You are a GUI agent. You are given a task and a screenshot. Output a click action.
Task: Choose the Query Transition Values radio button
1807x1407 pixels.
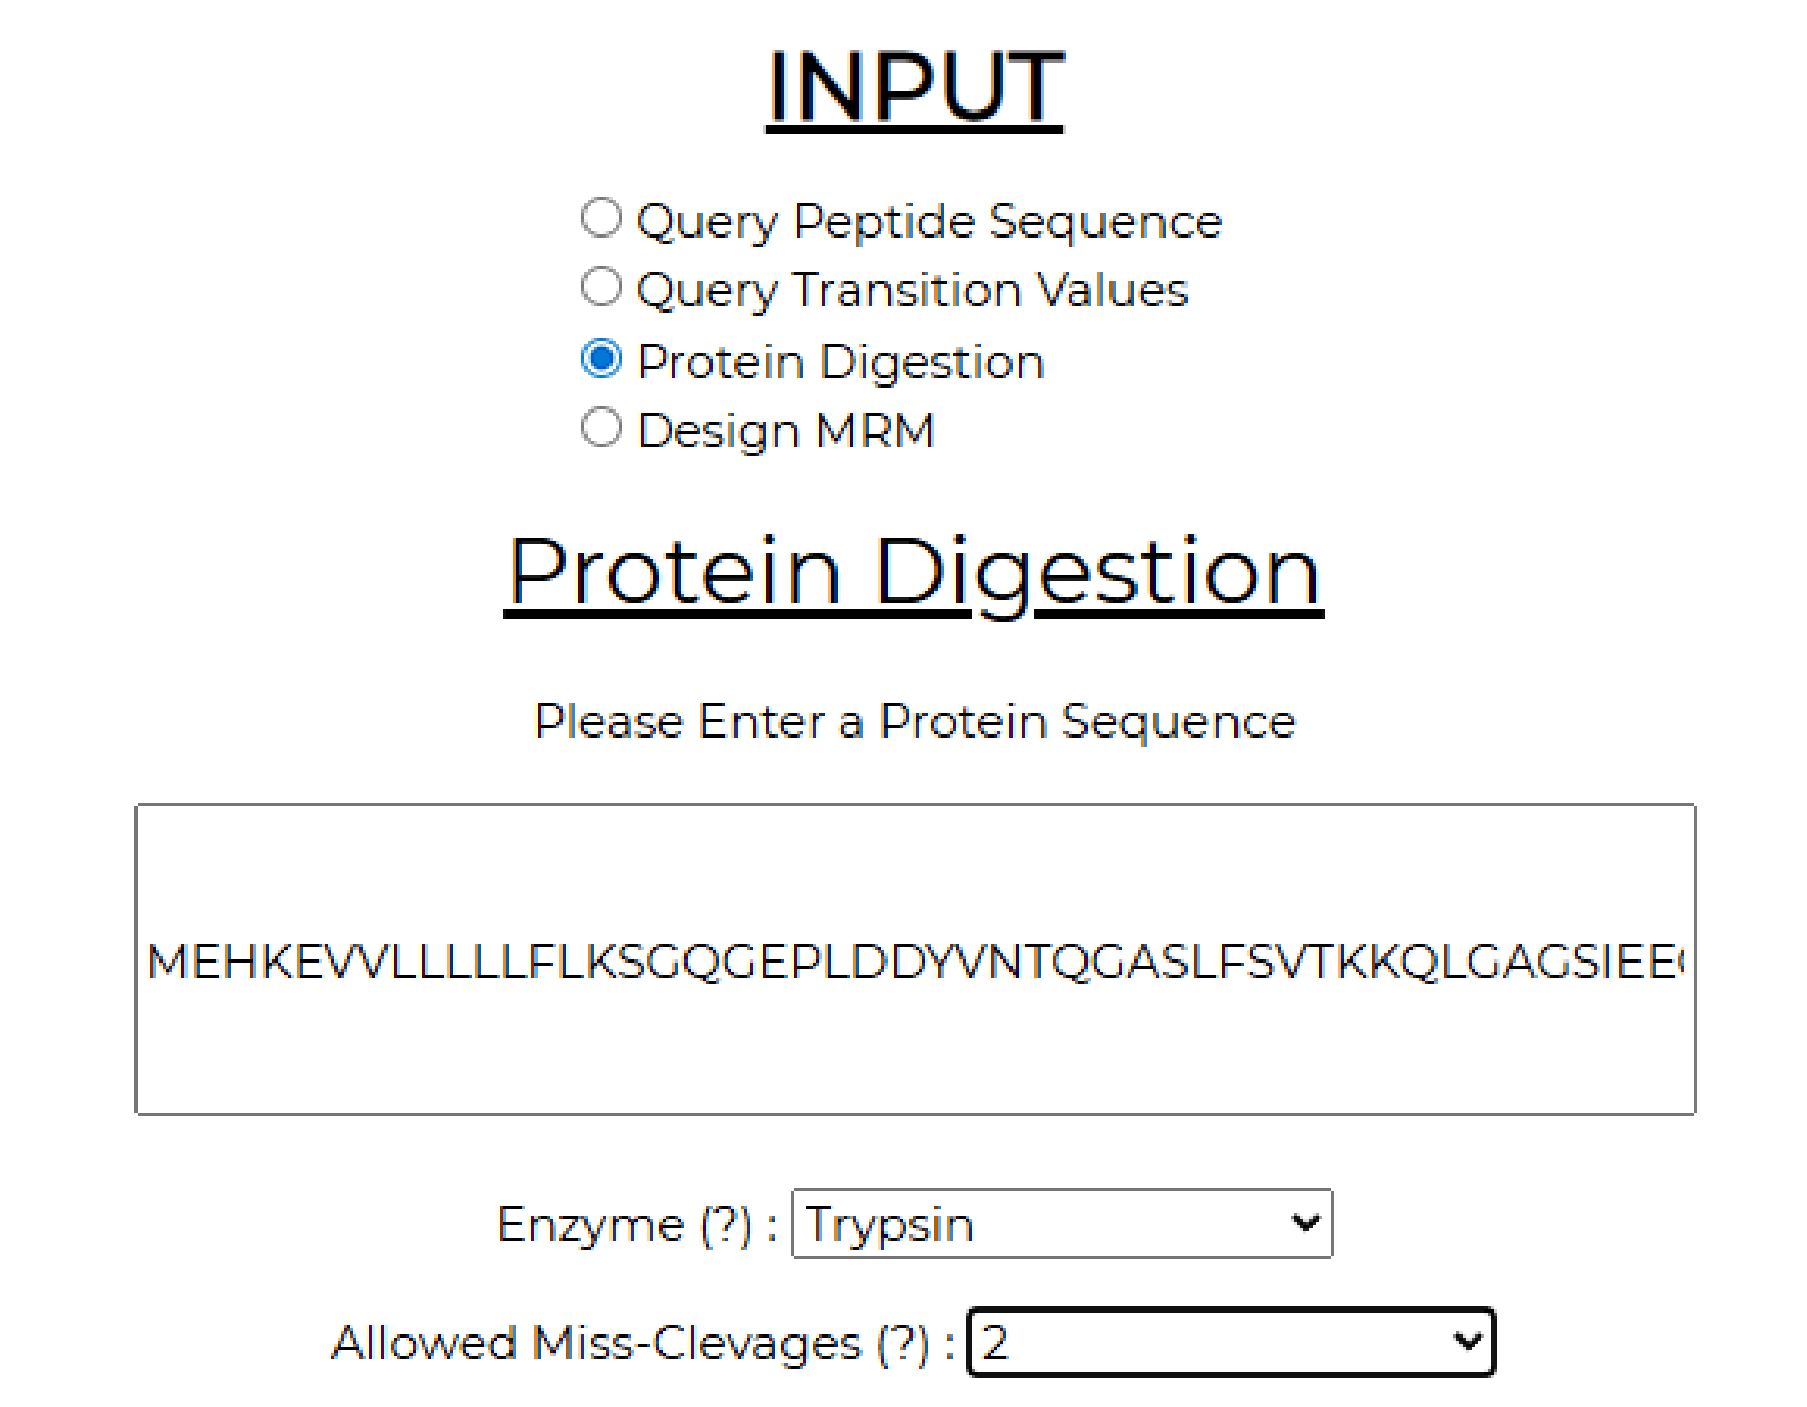click(x=601, y=287)
